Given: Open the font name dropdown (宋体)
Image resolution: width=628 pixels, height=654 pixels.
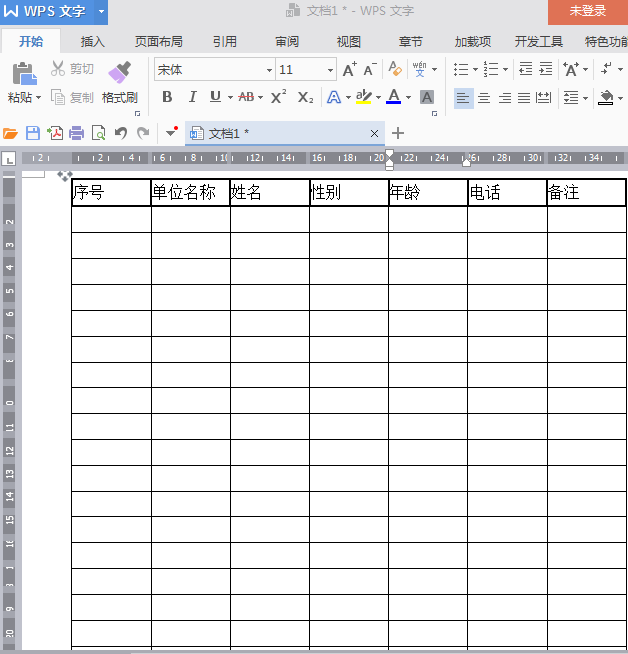Looking at the screenshot, I should (269, 70).
